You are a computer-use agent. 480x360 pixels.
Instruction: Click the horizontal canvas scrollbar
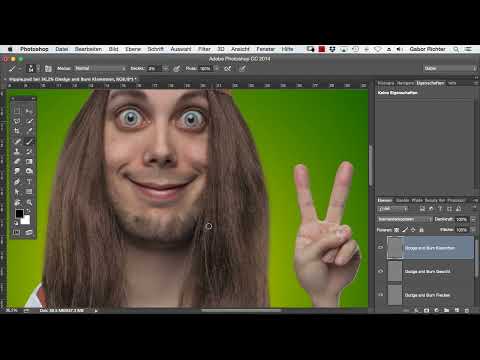(241, 311)
